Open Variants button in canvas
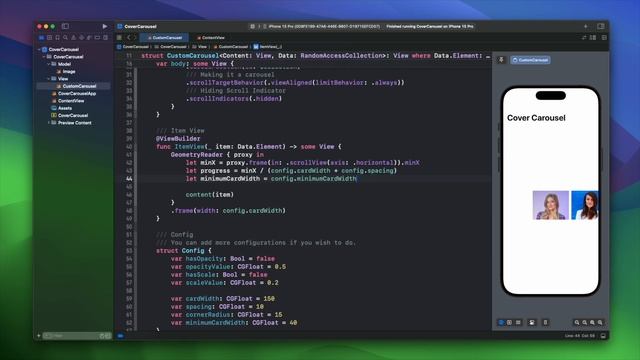Viewport: 640px width, 360px height. [x=518, y=322]
